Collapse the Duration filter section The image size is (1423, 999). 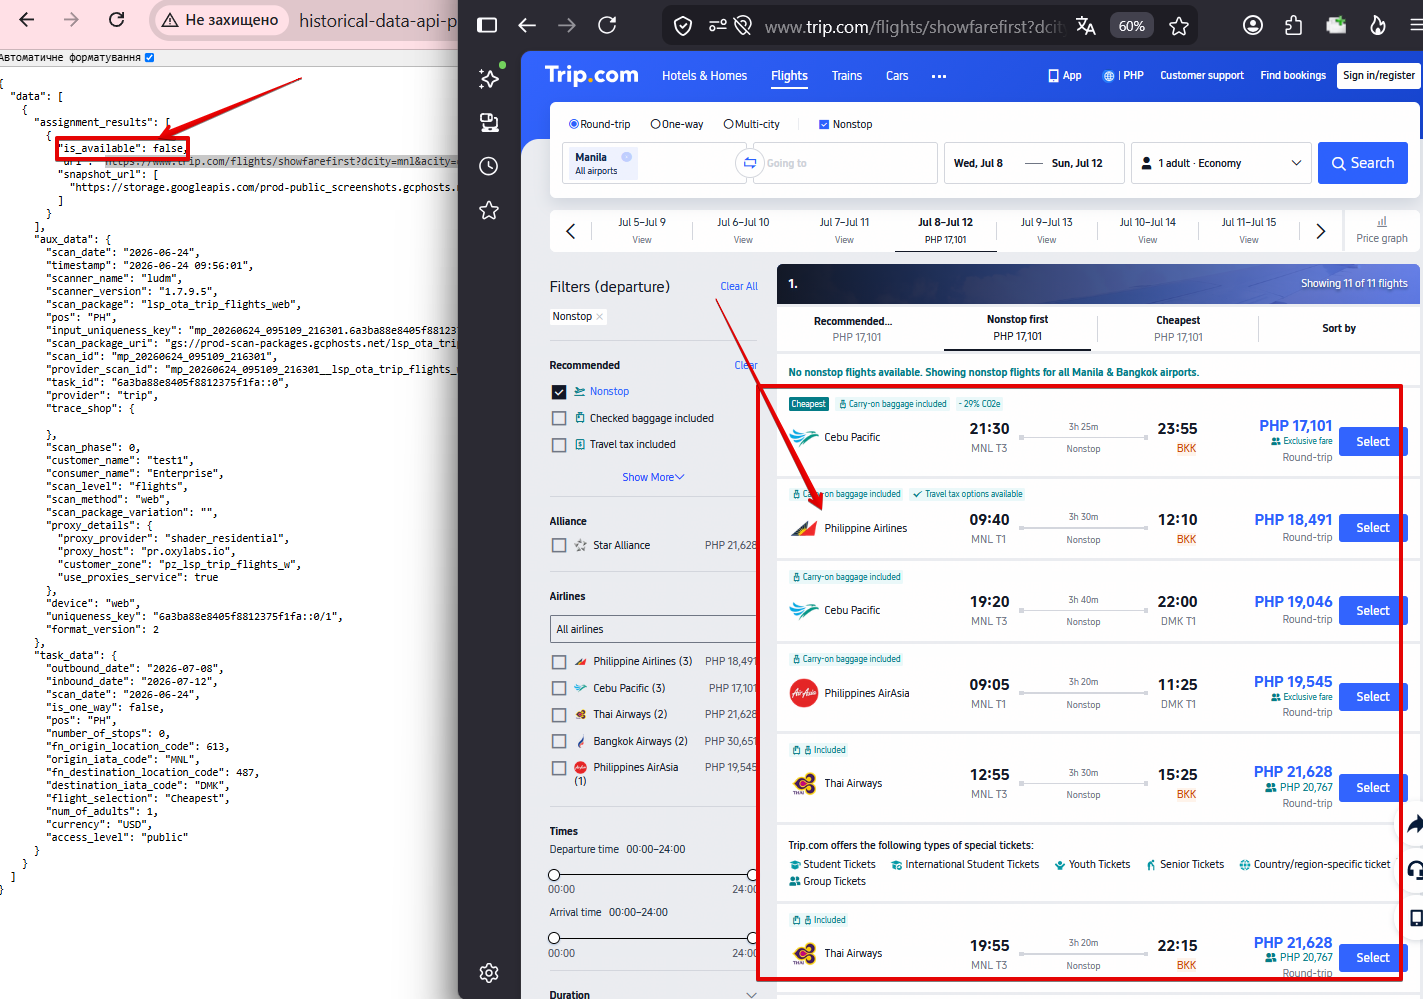point(751,995)
